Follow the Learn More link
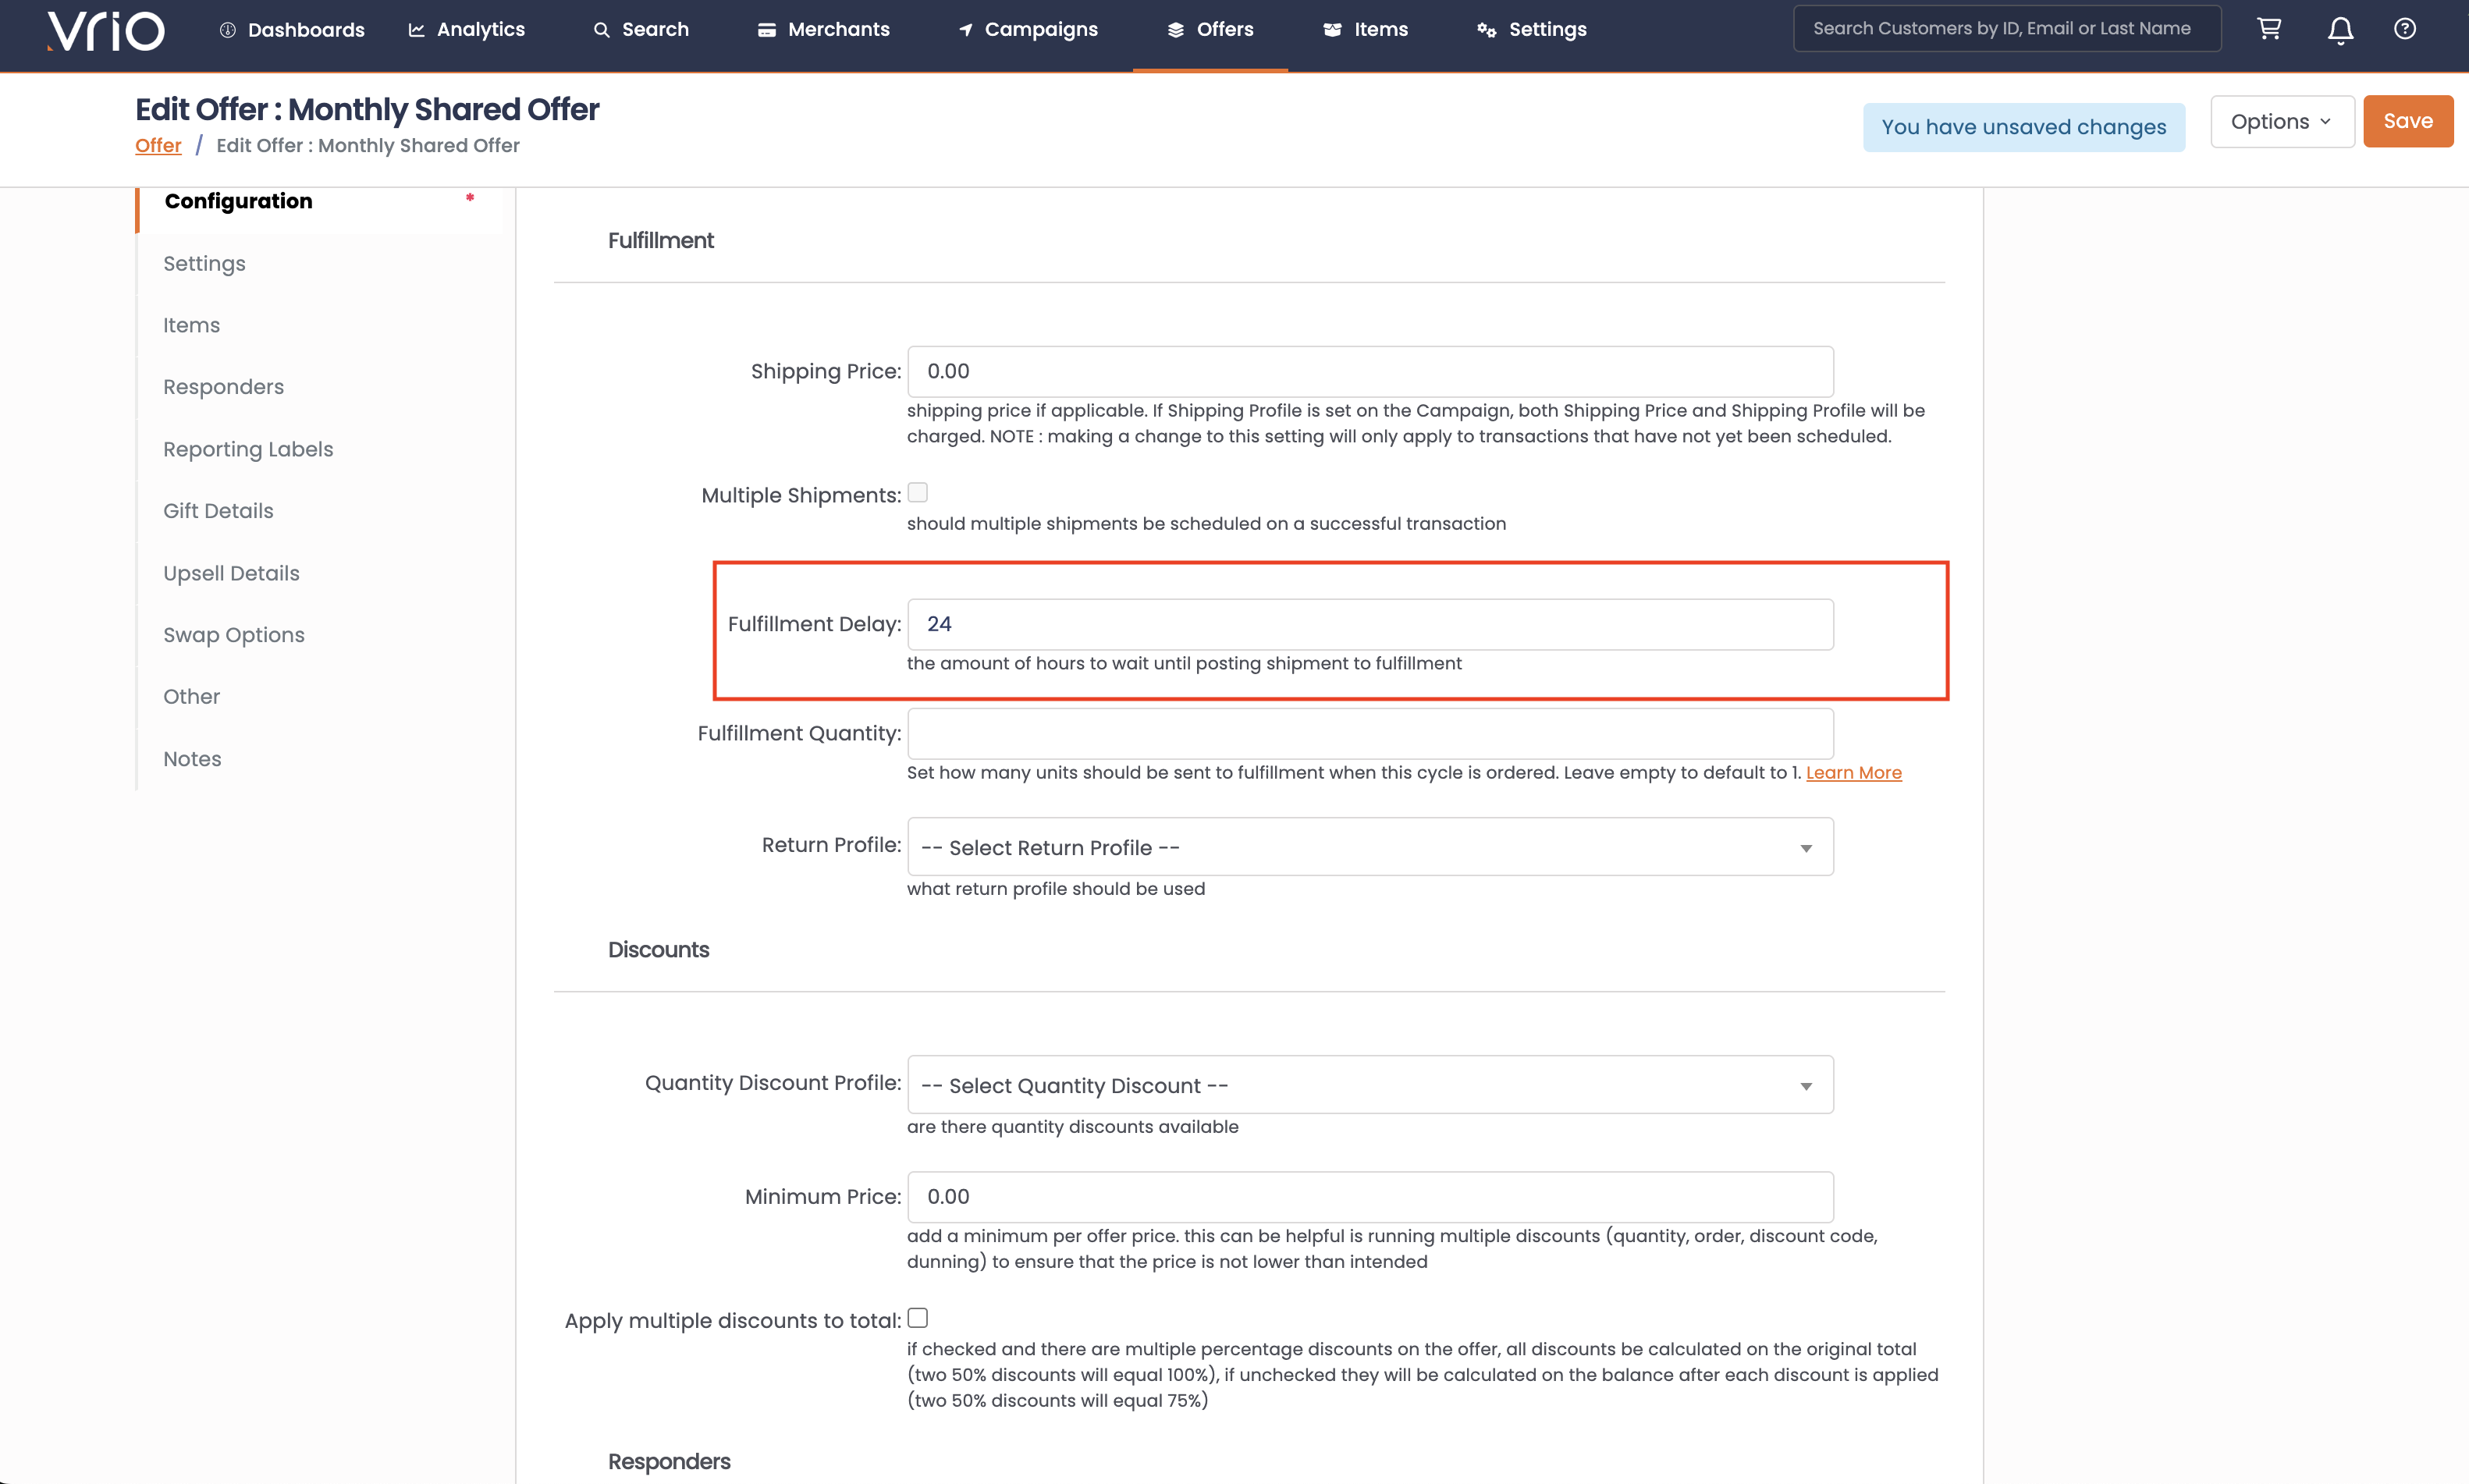 tap(1853, 773)
